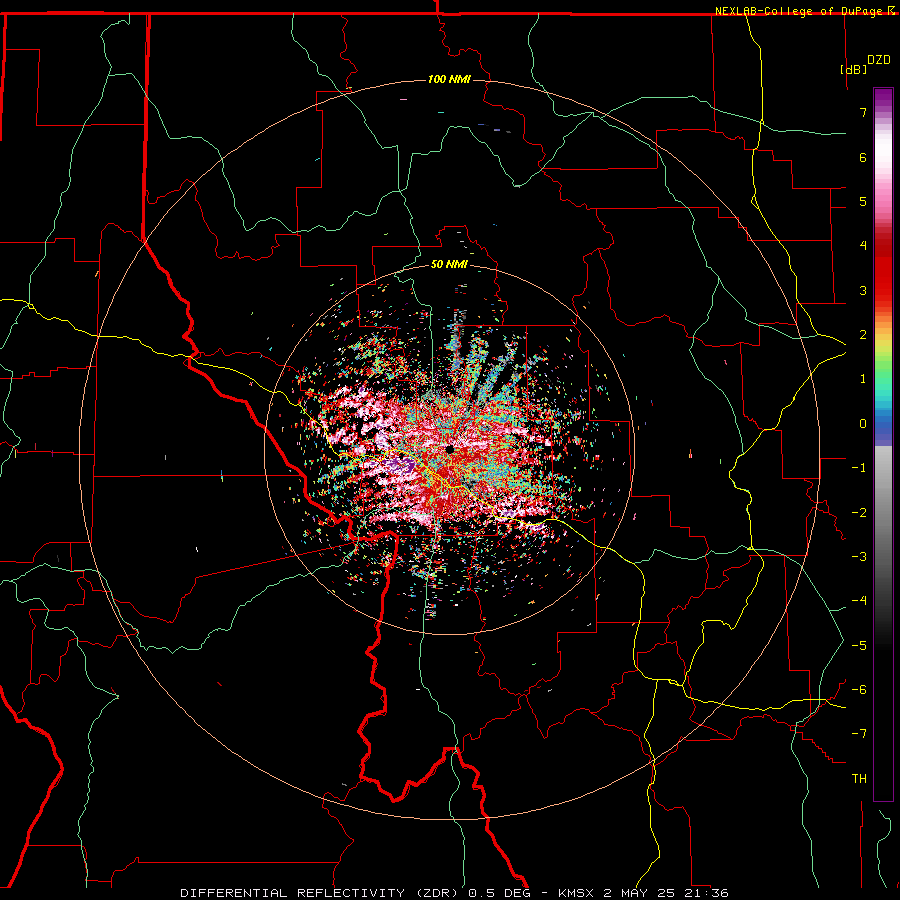Screen dimensions: 900x900
Task: Click the 0.5 DEG elevation label in caption
Action: [499, 893]
